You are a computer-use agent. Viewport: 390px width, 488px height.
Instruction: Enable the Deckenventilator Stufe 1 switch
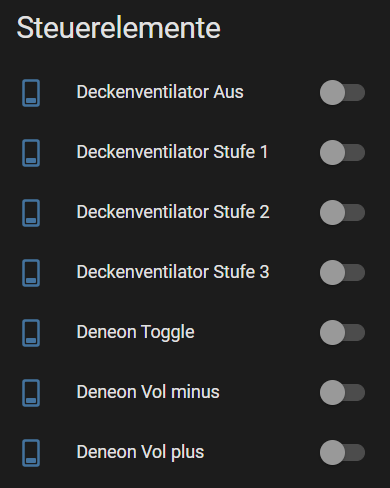tap(342, 152)
